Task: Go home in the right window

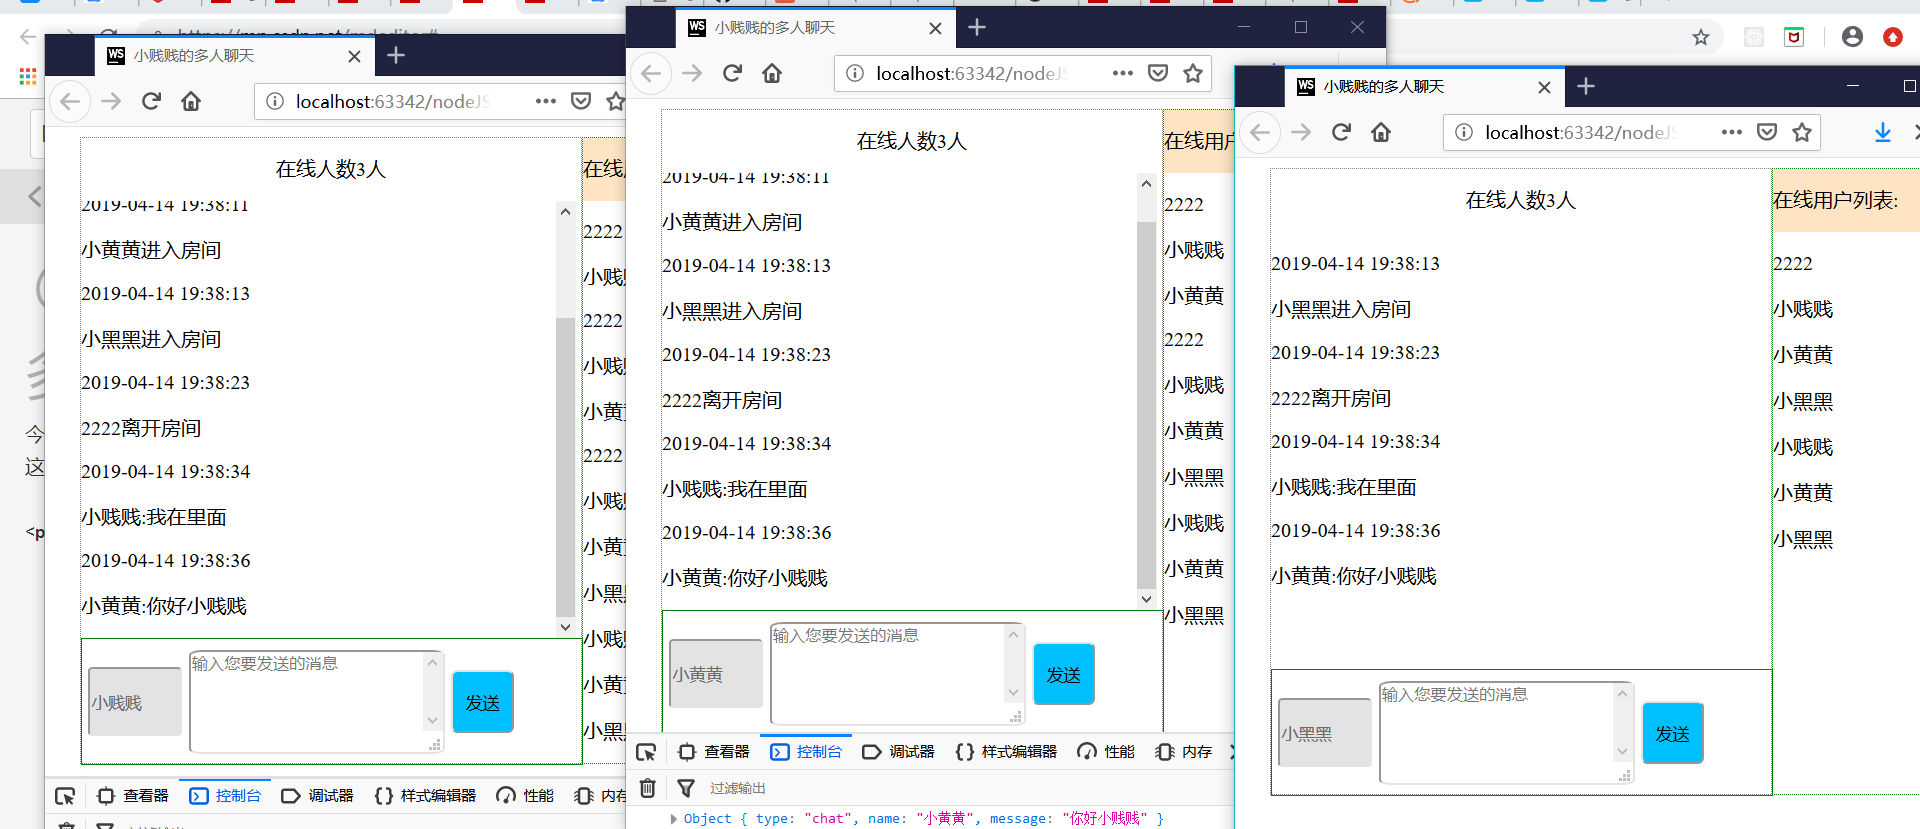Action: pos(1381,132)
